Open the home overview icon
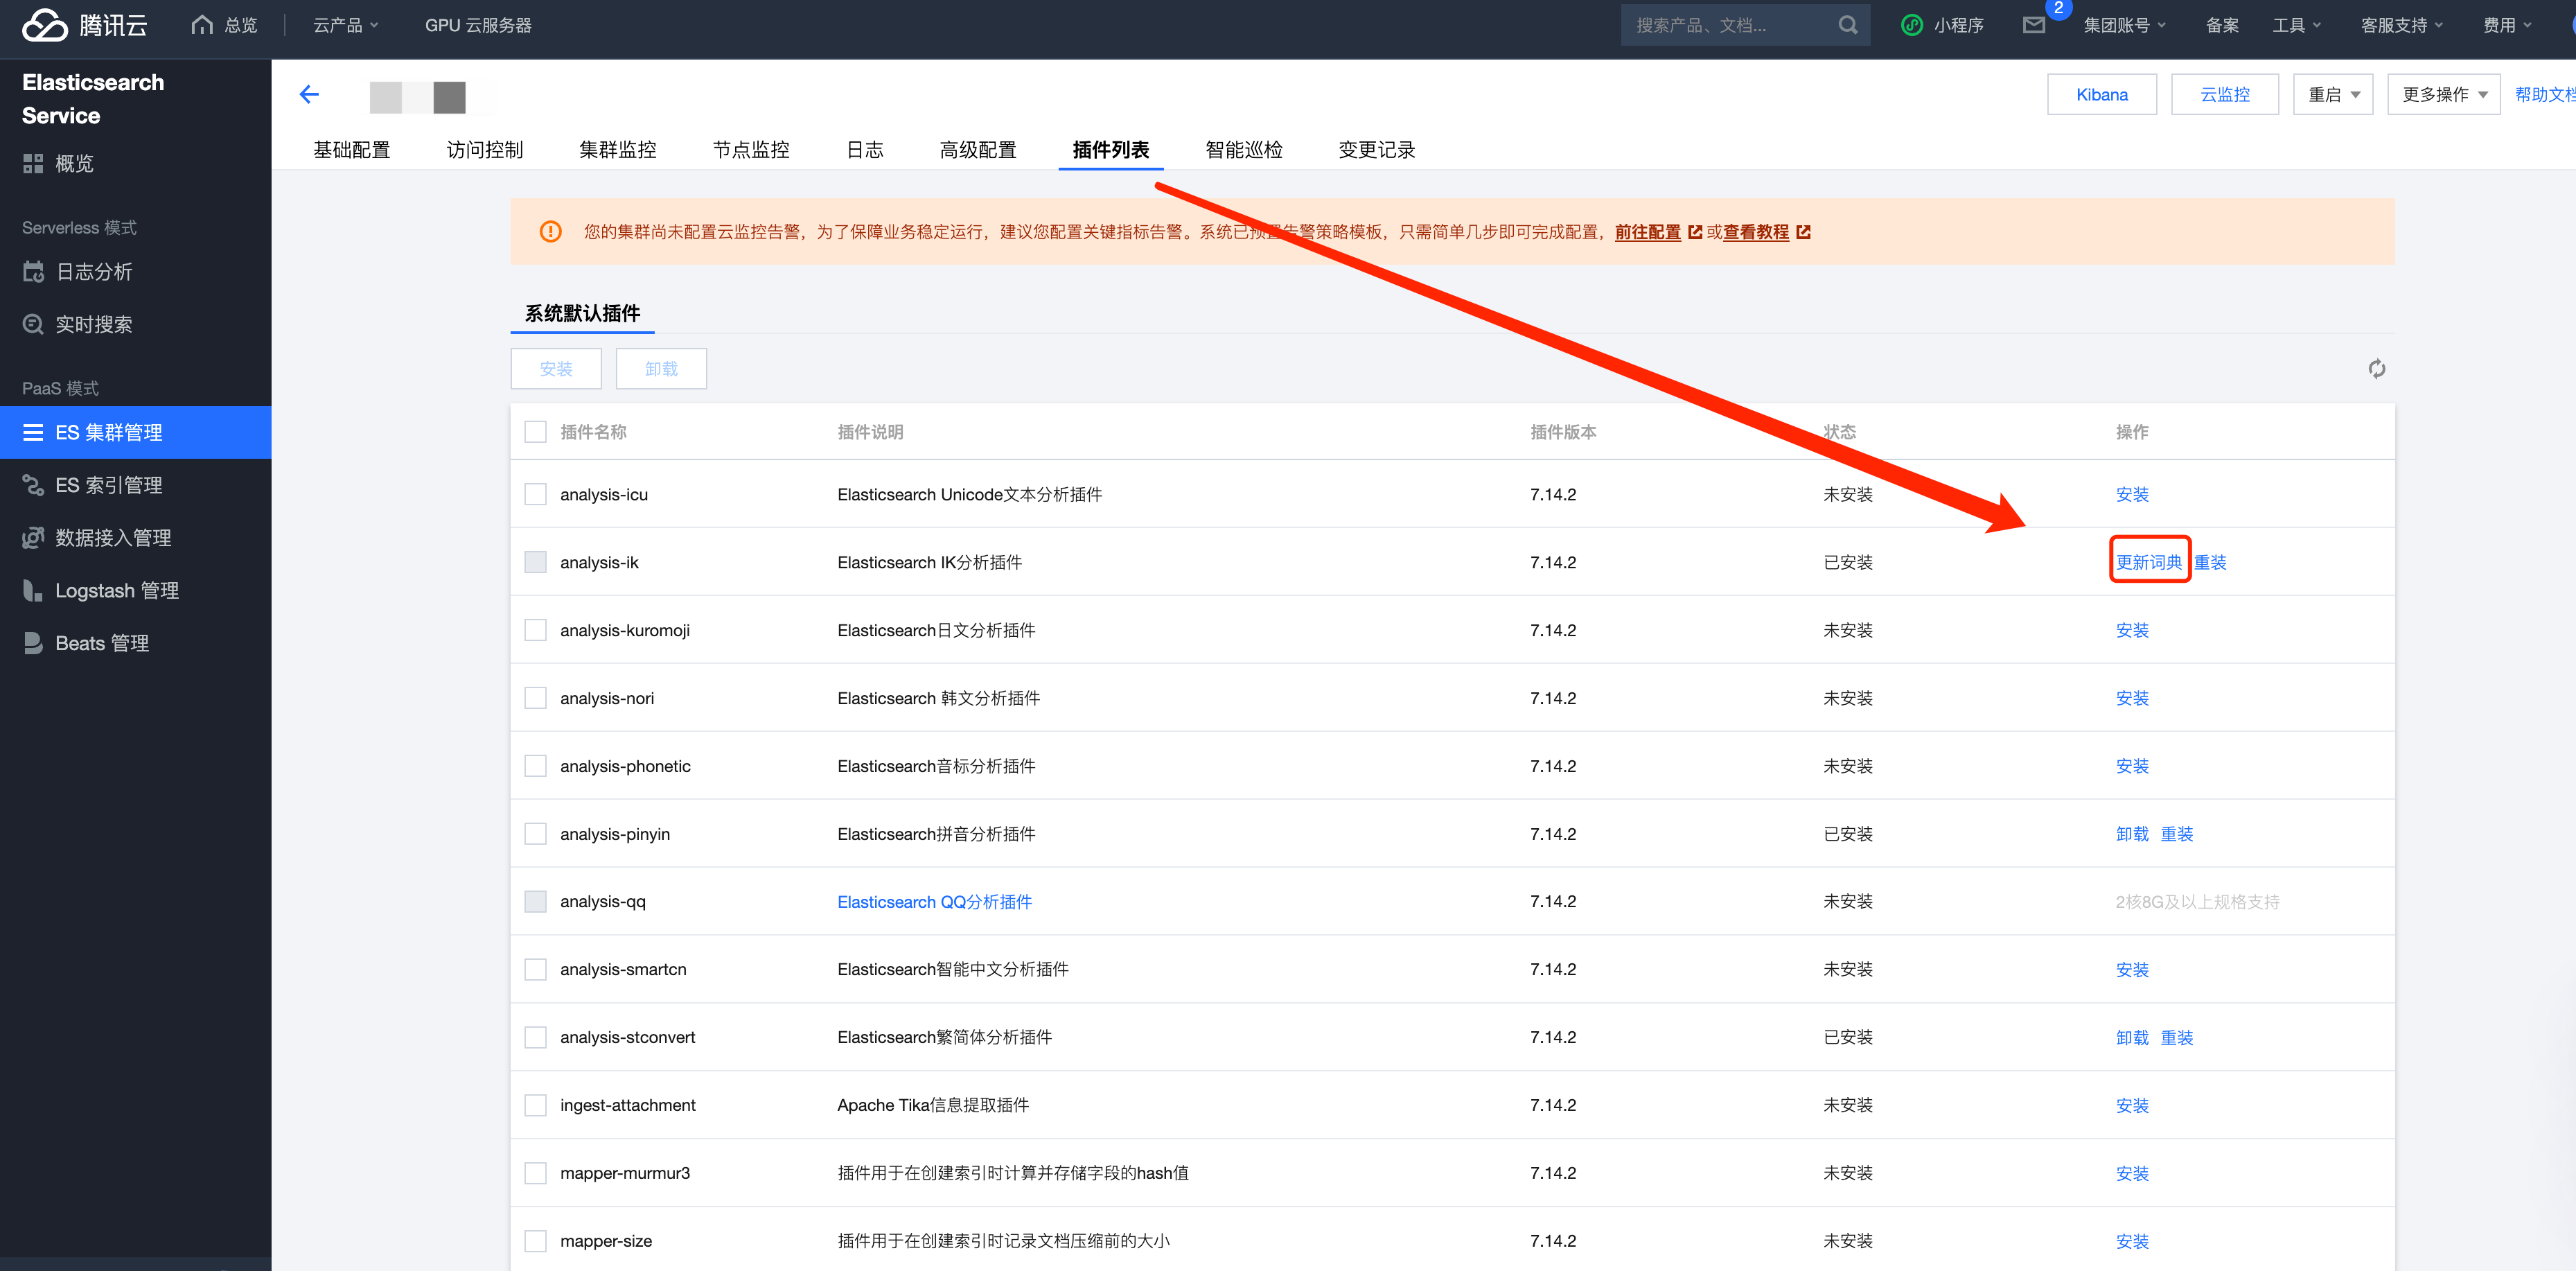The width and height of the screenshot is (2576, 1271). coord(202,25)
